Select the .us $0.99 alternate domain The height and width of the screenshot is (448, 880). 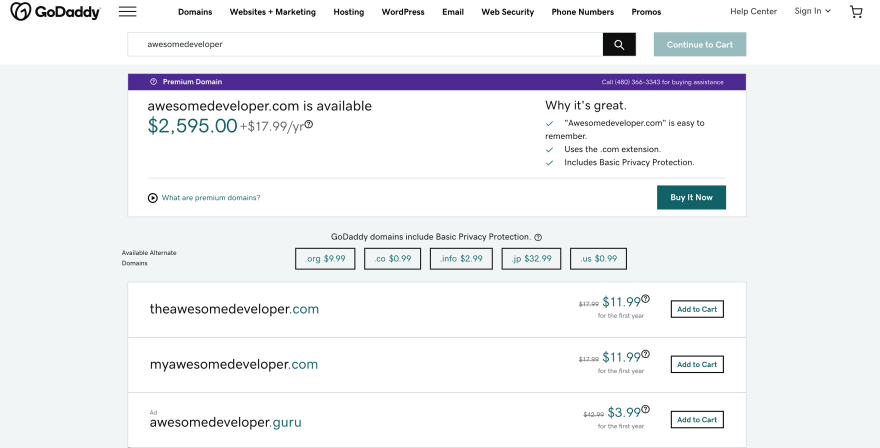(x=598, y=259)
